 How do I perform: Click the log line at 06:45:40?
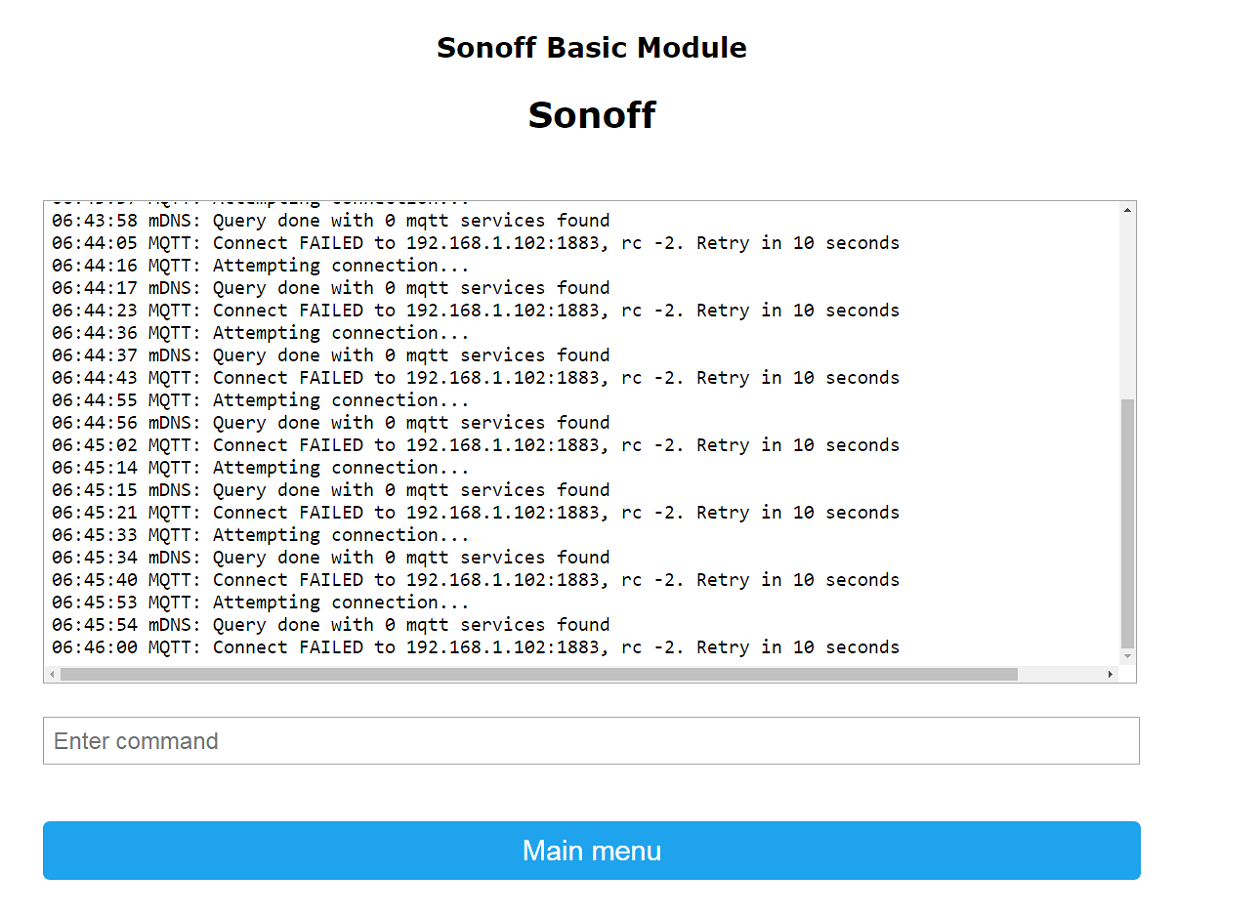[476, 580]
